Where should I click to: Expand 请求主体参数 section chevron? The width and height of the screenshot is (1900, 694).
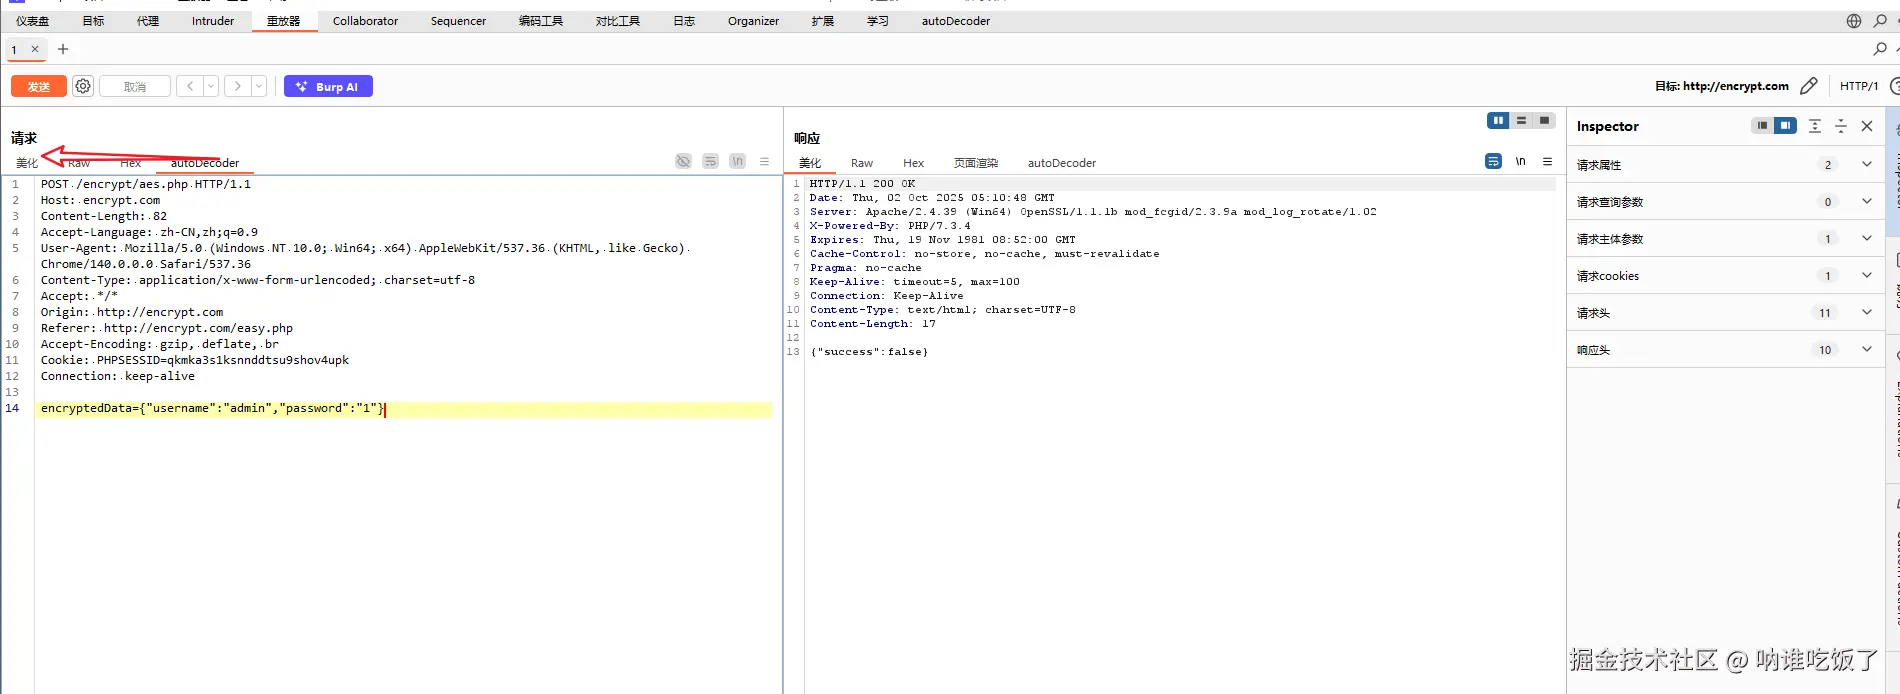point(1866,238)
